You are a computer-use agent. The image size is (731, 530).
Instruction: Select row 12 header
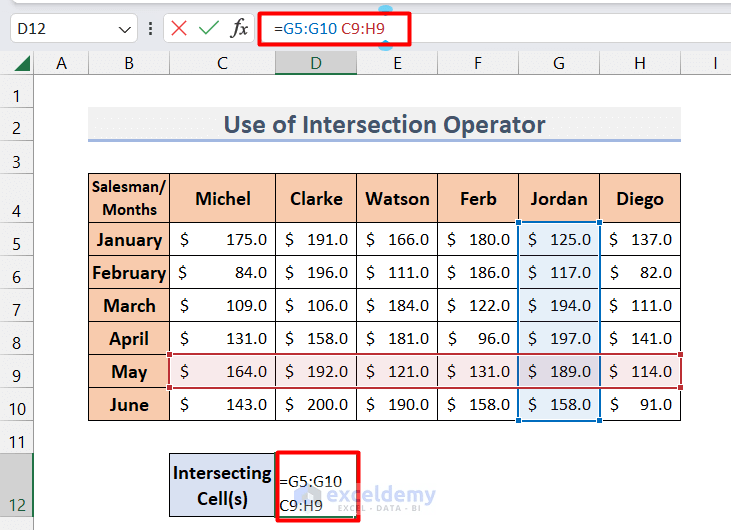tap(17, 485)
